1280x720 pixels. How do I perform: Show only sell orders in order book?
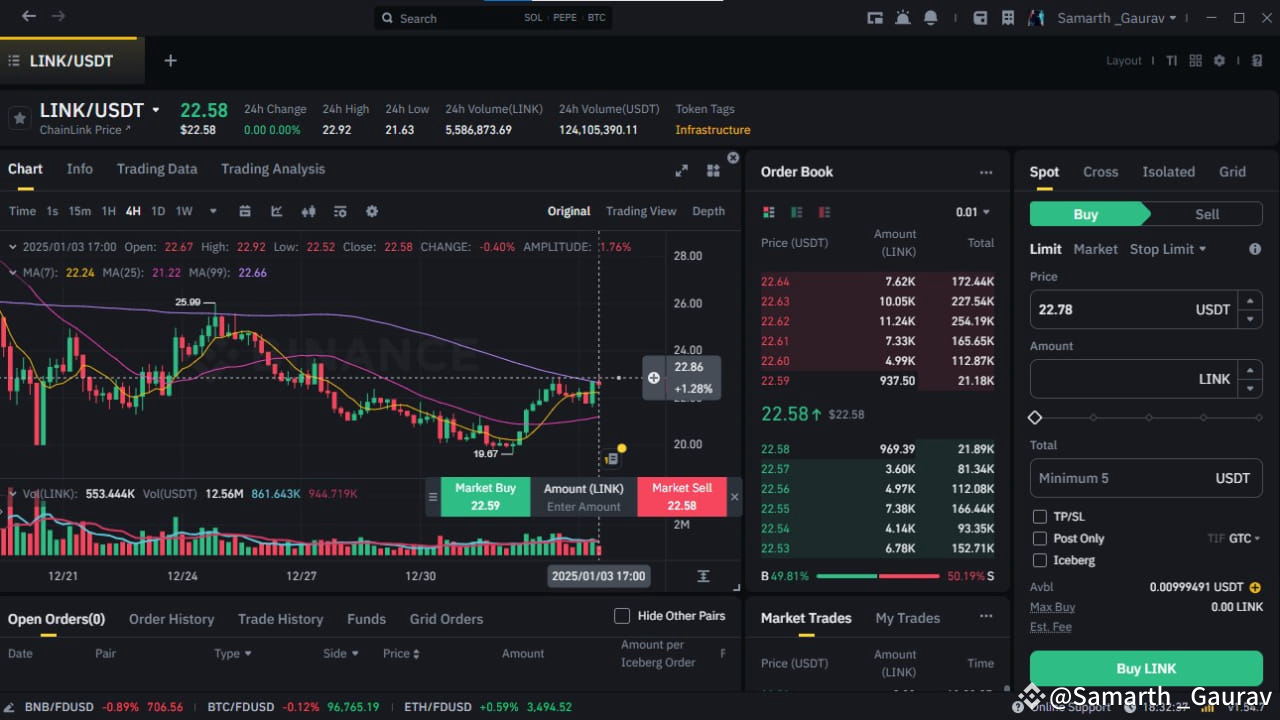825,212
